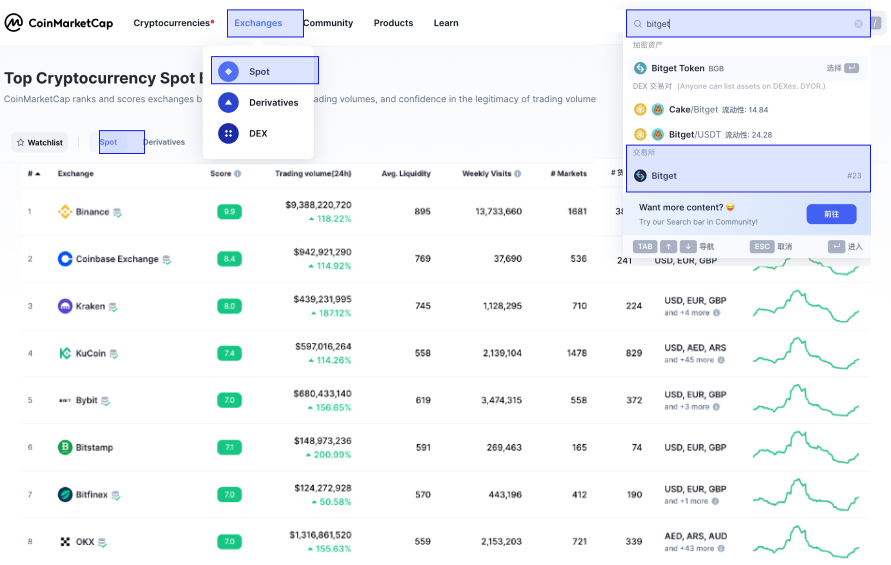Click the Bitget exchange logo in search results
Screen dimensions: 891x565
point(640,176)
